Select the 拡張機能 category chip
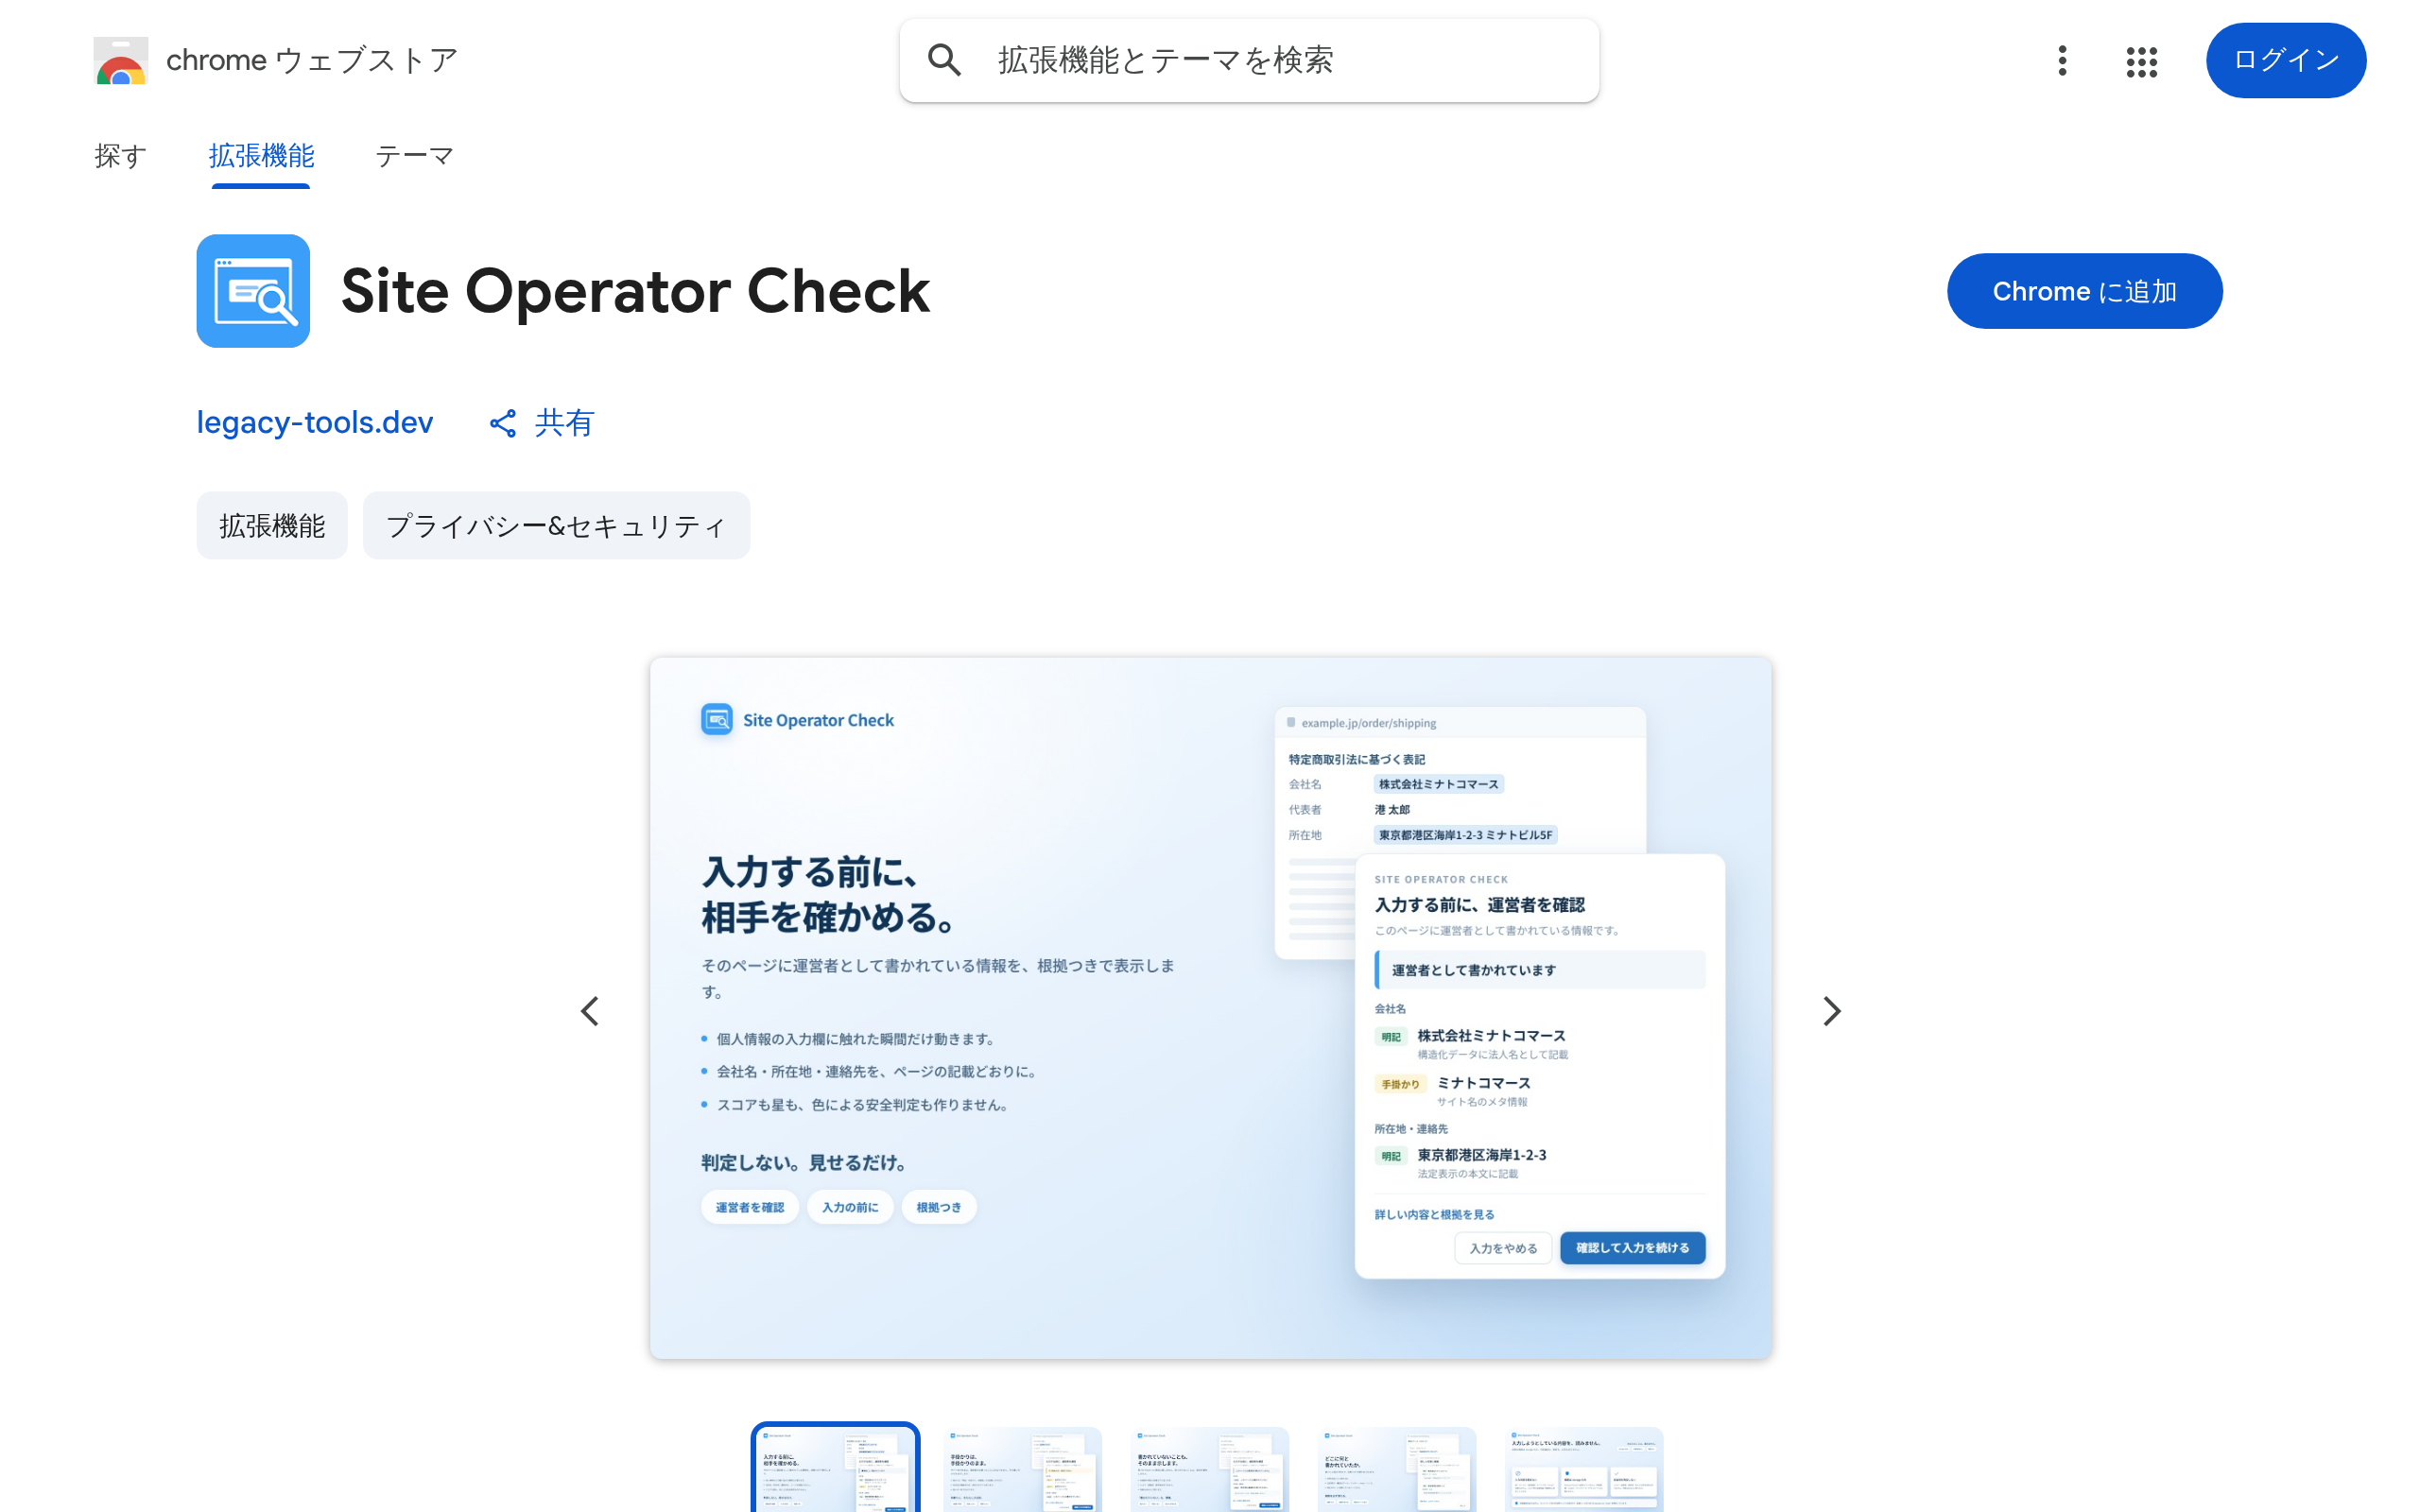 [272, 525]
